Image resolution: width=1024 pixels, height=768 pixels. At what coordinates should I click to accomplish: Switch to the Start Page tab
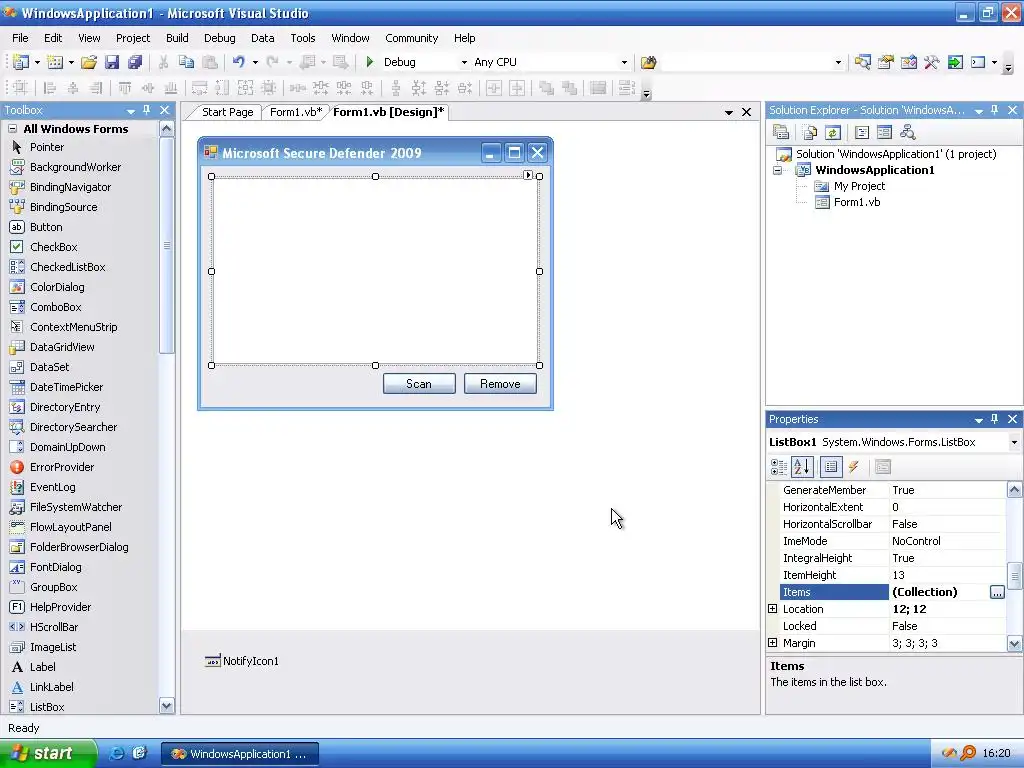[x=227, y=112]
